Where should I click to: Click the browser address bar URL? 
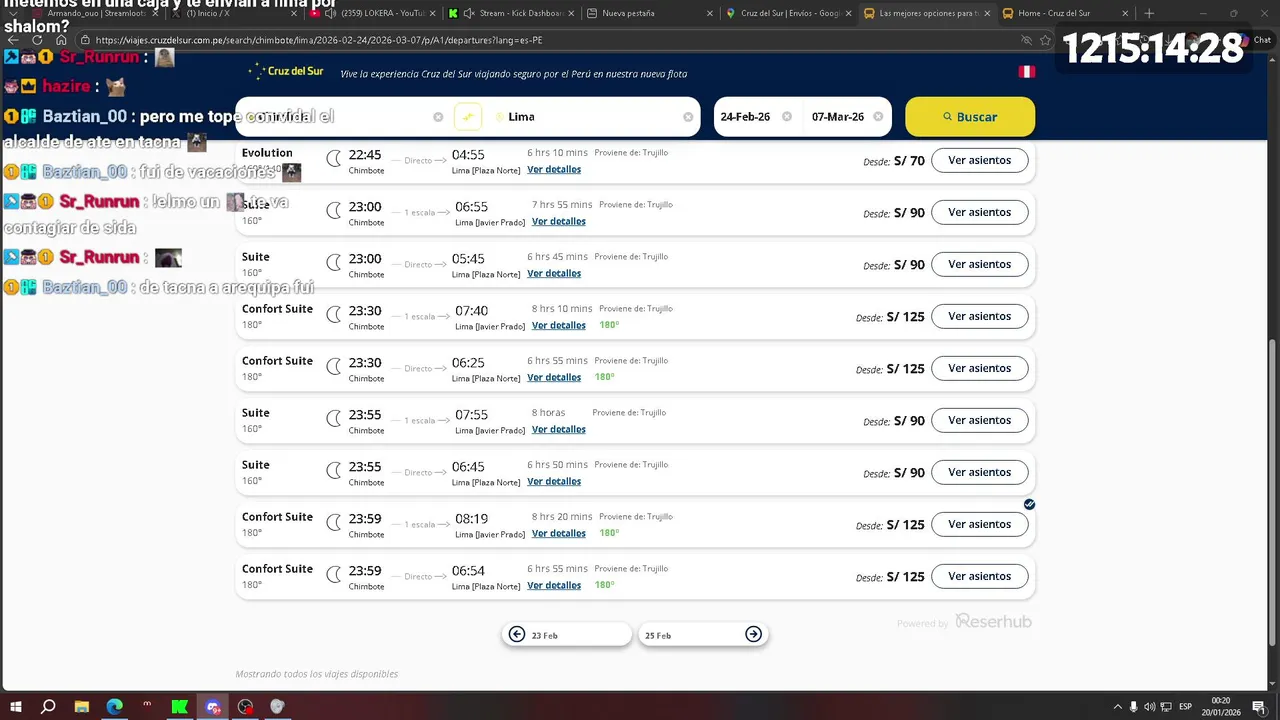pos(320,40)
